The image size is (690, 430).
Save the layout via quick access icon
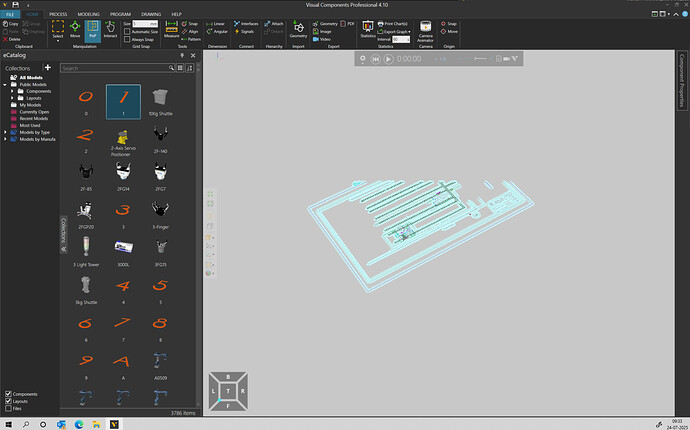coord(16,5)
